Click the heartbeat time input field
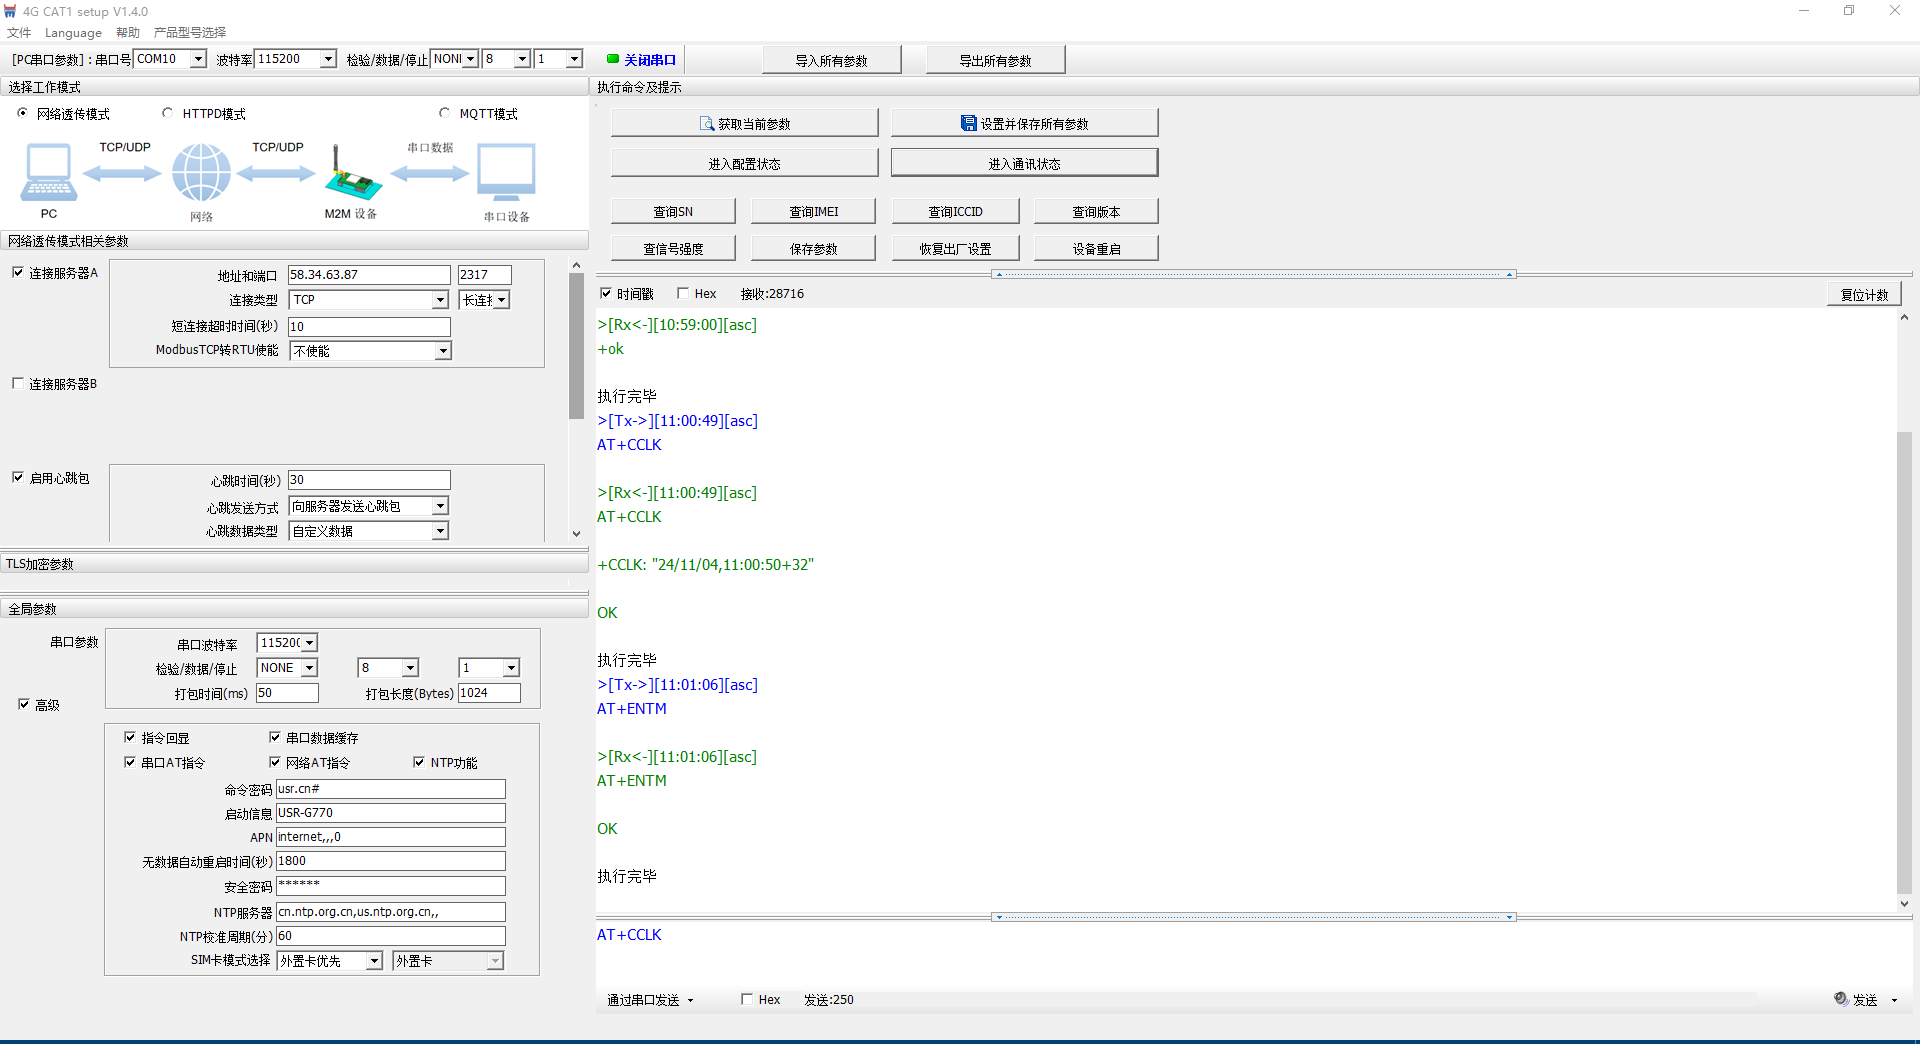 [x=369, y=480]
